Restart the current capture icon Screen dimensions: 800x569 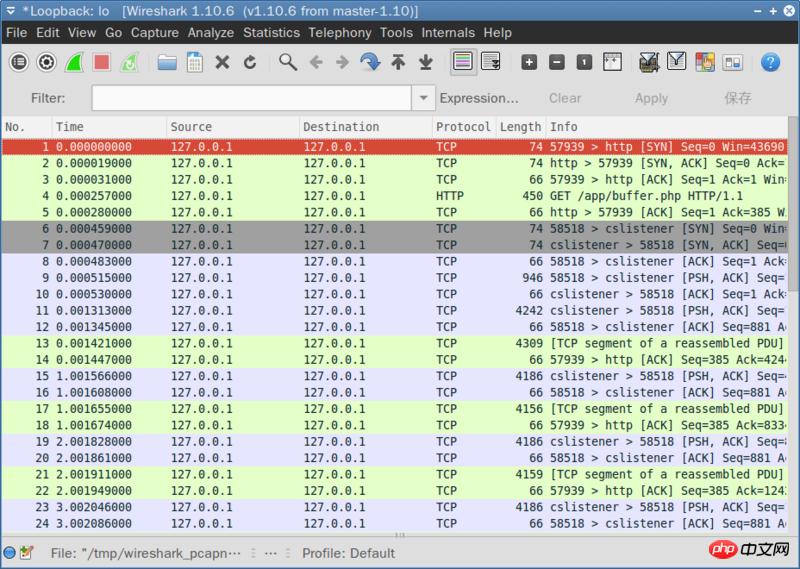(x=130, y=62)
